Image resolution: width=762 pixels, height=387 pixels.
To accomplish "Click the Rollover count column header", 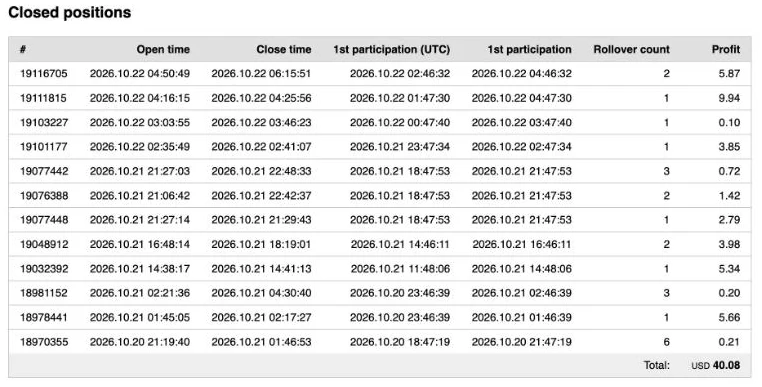I will coord(631,50).
